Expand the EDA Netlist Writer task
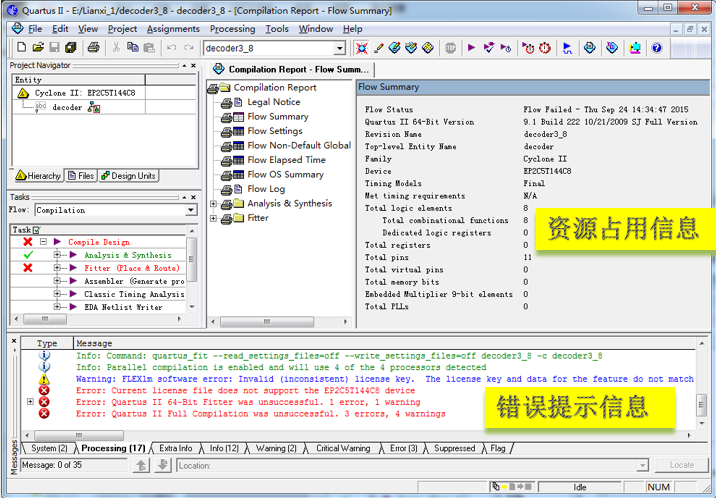The height and width of the screenshot is (498, 716). [57, 307]
